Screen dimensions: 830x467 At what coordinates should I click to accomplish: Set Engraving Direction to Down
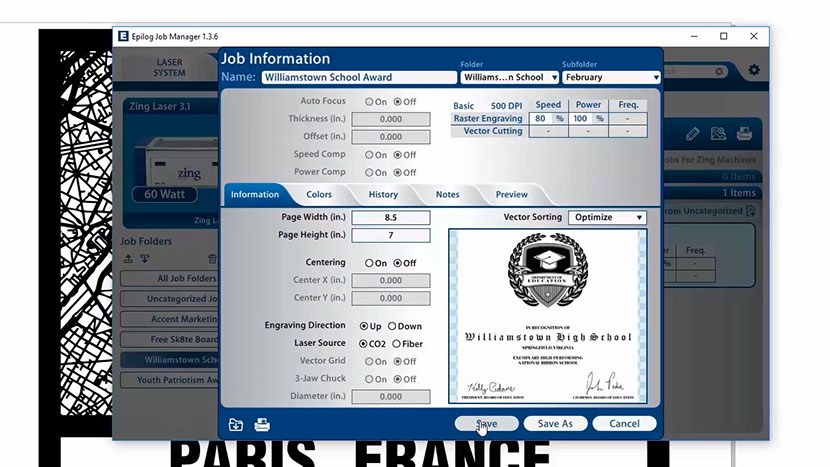pos(392,326)
